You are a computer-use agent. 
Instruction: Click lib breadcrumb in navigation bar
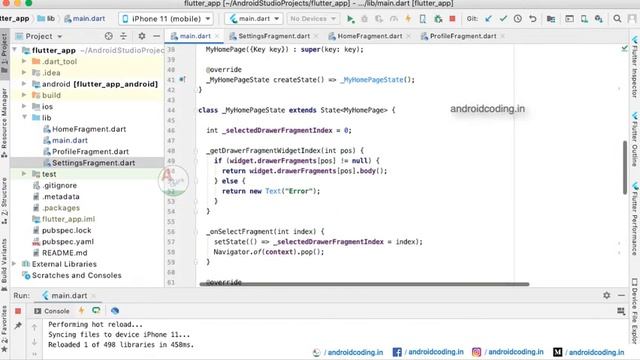point(46,19)
